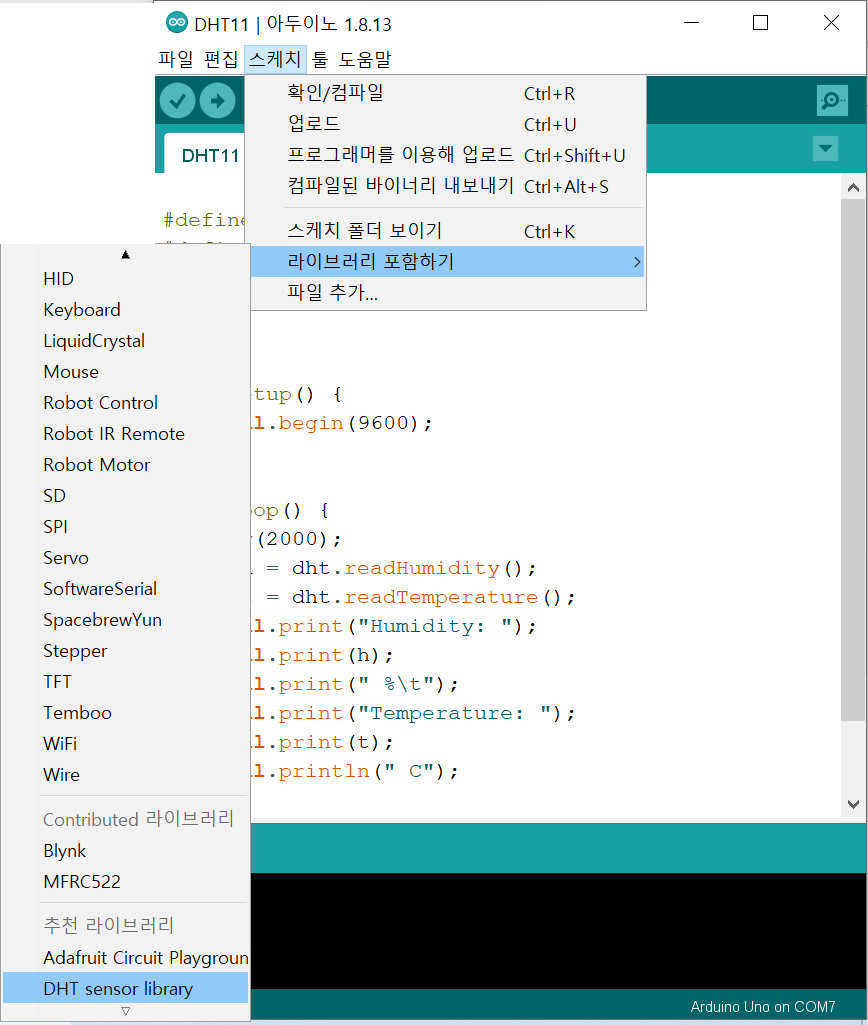This screenshot has width=868, height=1025.
Task: Minimize the Arduino window
Action: (x=692, y=23)
